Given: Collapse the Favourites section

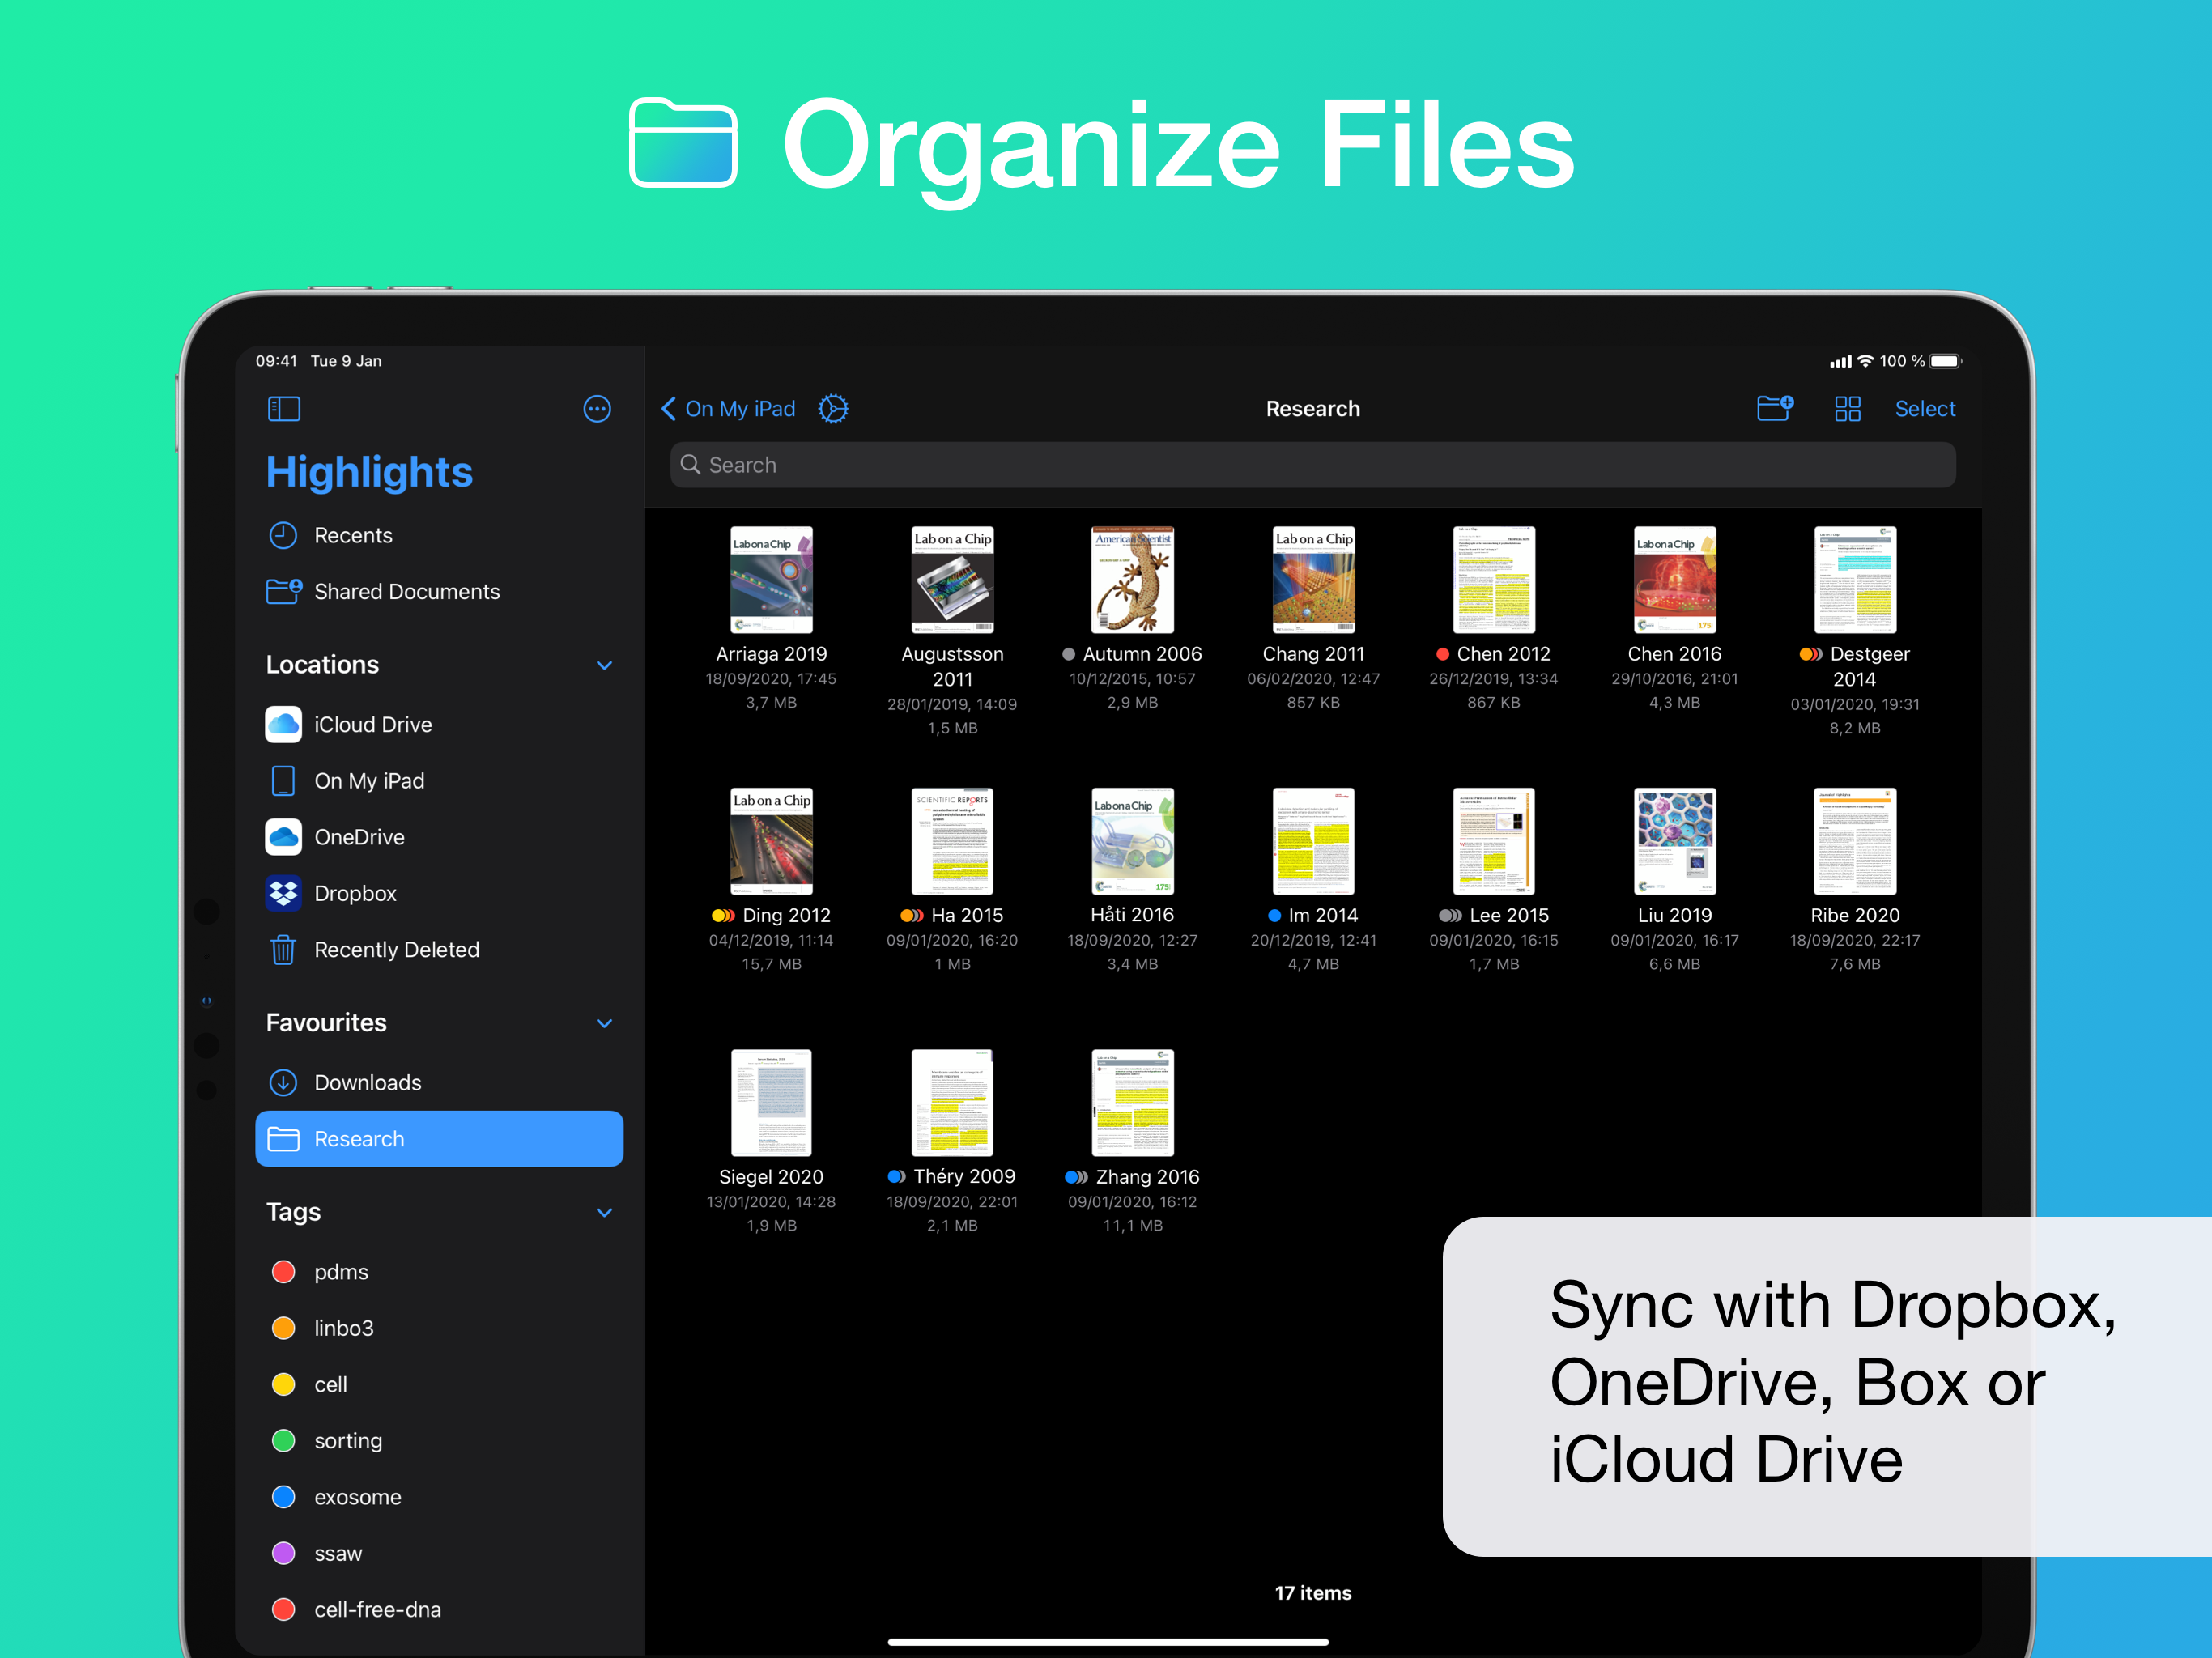Looking at the screenshot, I should tap(604, 1023).
